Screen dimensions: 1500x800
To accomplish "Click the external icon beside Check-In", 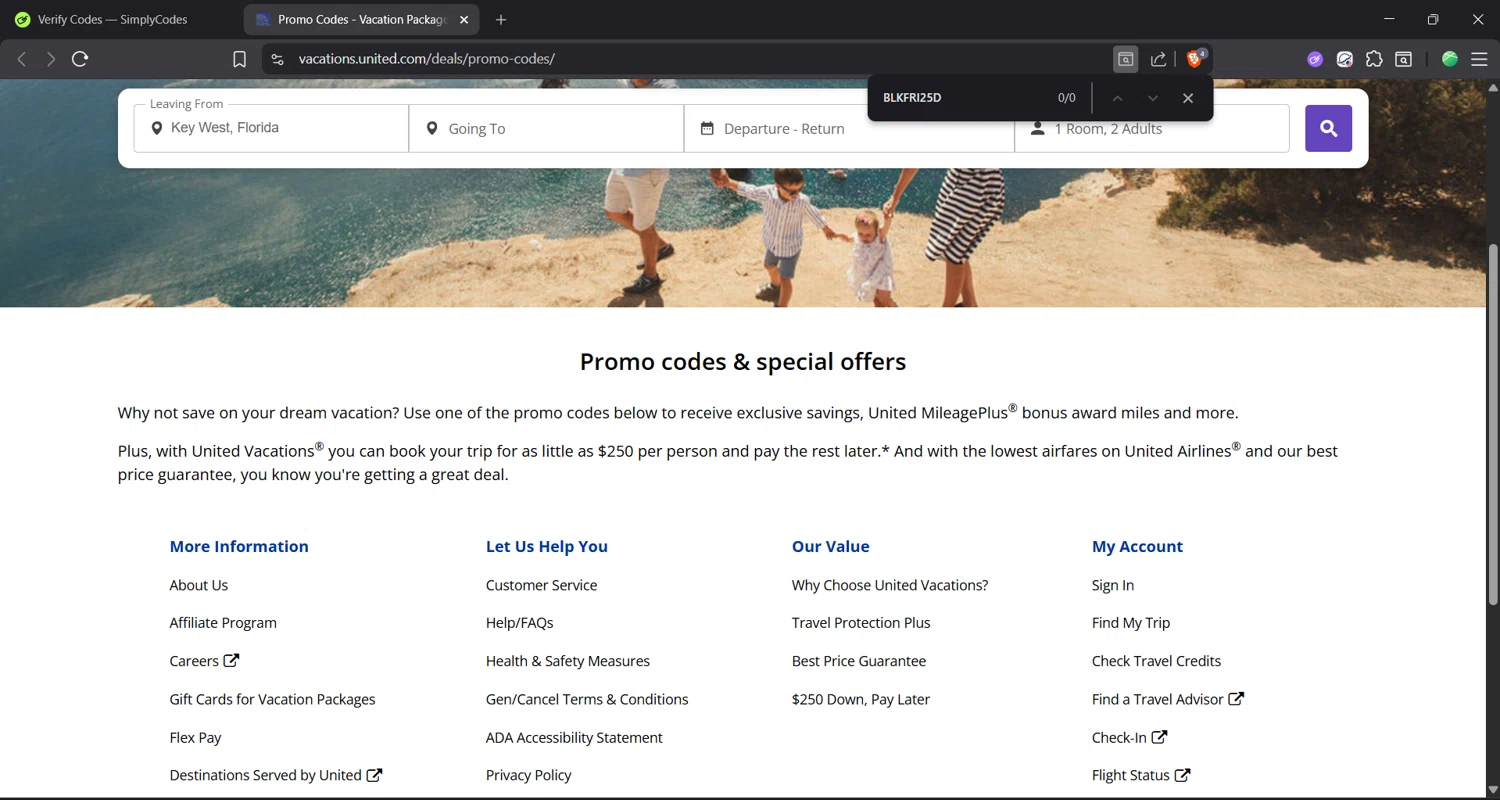I will [1159, 737].
